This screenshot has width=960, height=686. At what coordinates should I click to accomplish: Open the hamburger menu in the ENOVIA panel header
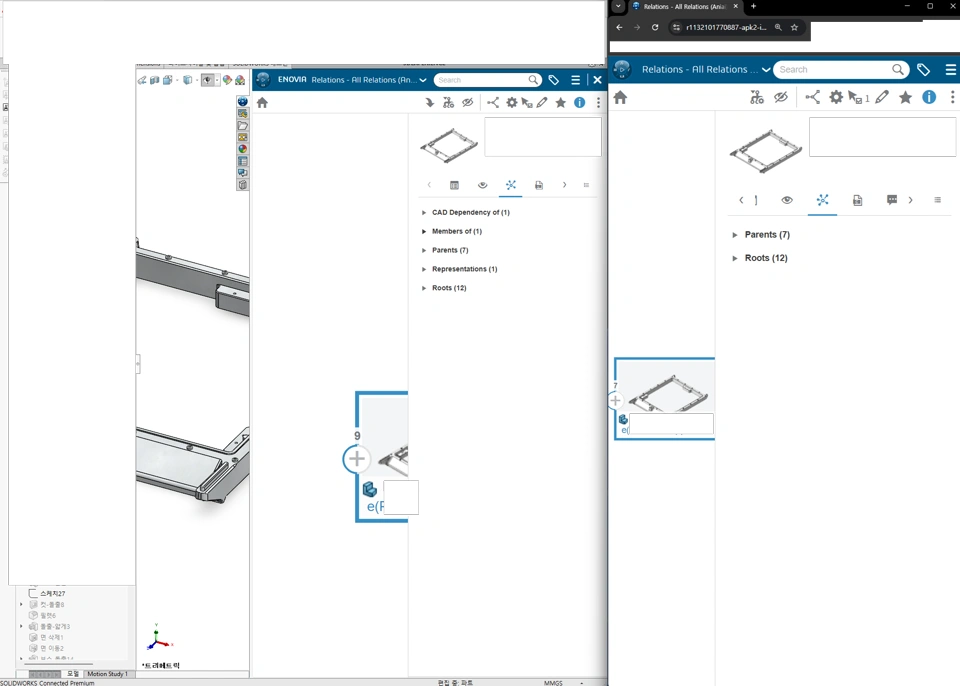click(576, 80)
